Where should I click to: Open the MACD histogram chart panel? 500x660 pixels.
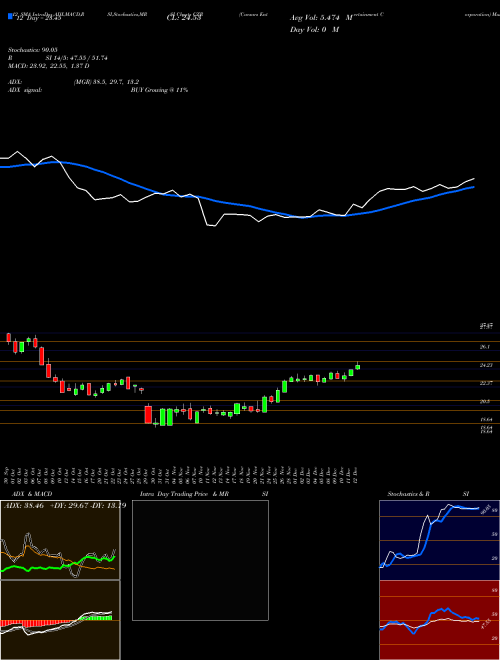[x=60, y=620]
